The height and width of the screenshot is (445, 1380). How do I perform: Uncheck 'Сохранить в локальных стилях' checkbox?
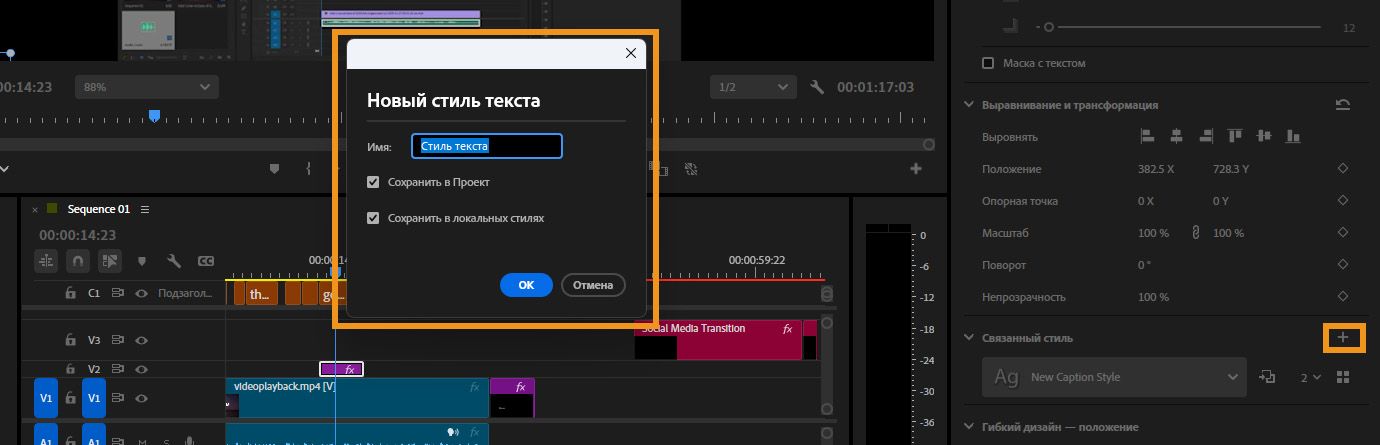(x=373, y=218)
